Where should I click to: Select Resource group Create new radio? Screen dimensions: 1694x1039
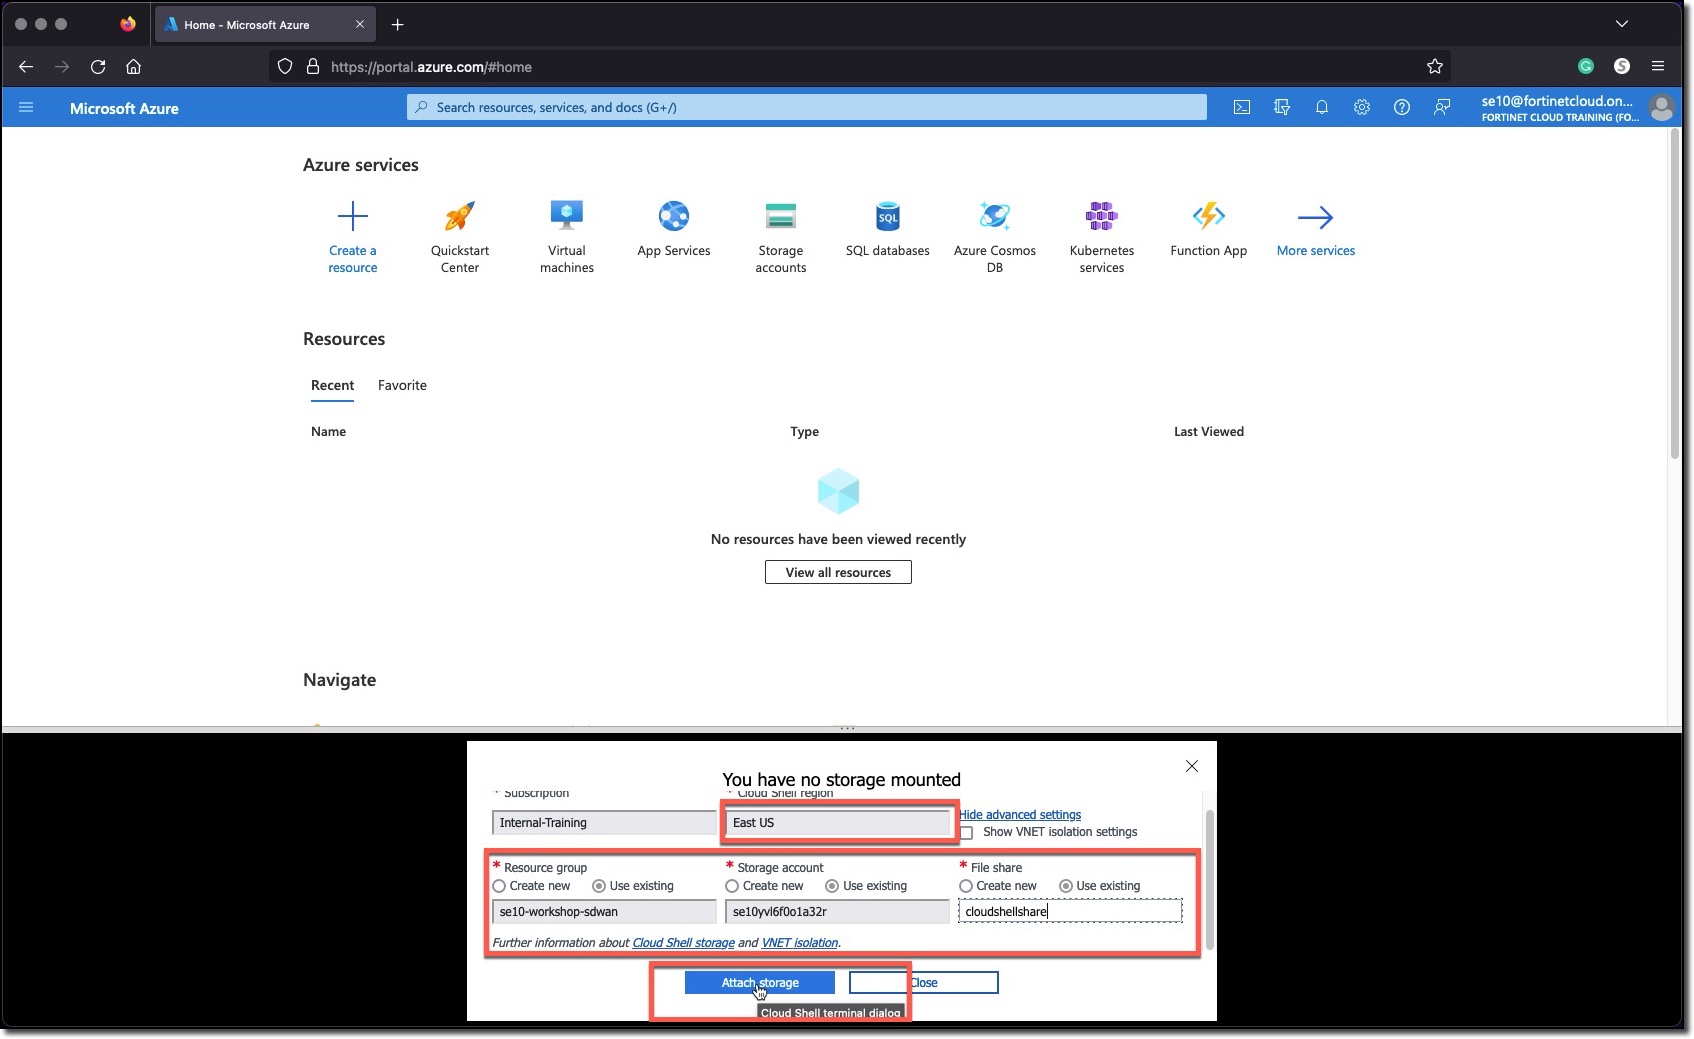[x=499, y=886]
